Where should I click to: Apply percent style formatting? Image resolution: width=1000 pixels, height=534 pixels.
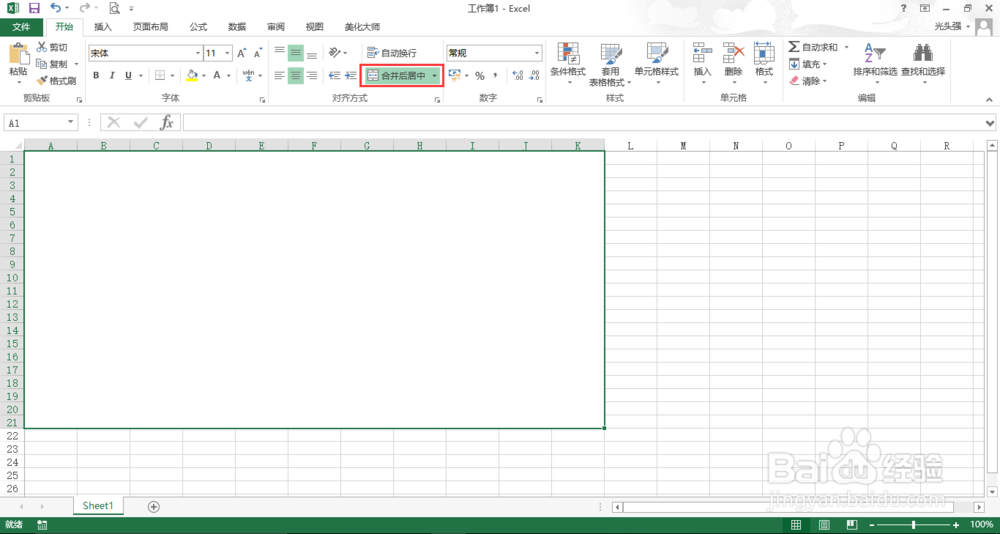point(480,75)
